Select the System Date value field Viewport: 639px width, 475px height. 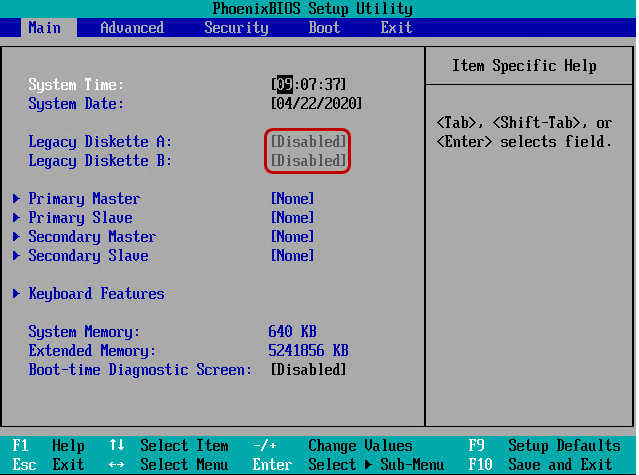(316, 104)
